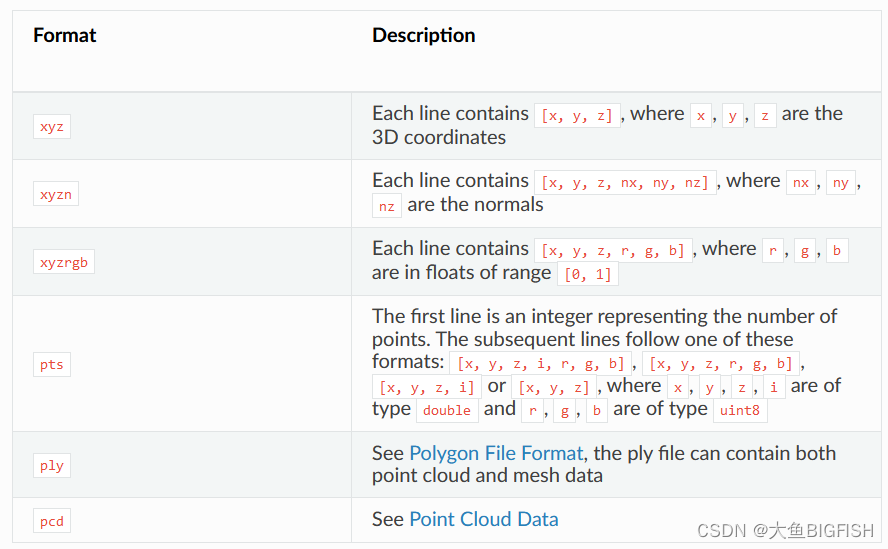Image resolution: width=888 pixels, height=549 pixels.
Task: Click the double type code tag
Action: [447, 410]
